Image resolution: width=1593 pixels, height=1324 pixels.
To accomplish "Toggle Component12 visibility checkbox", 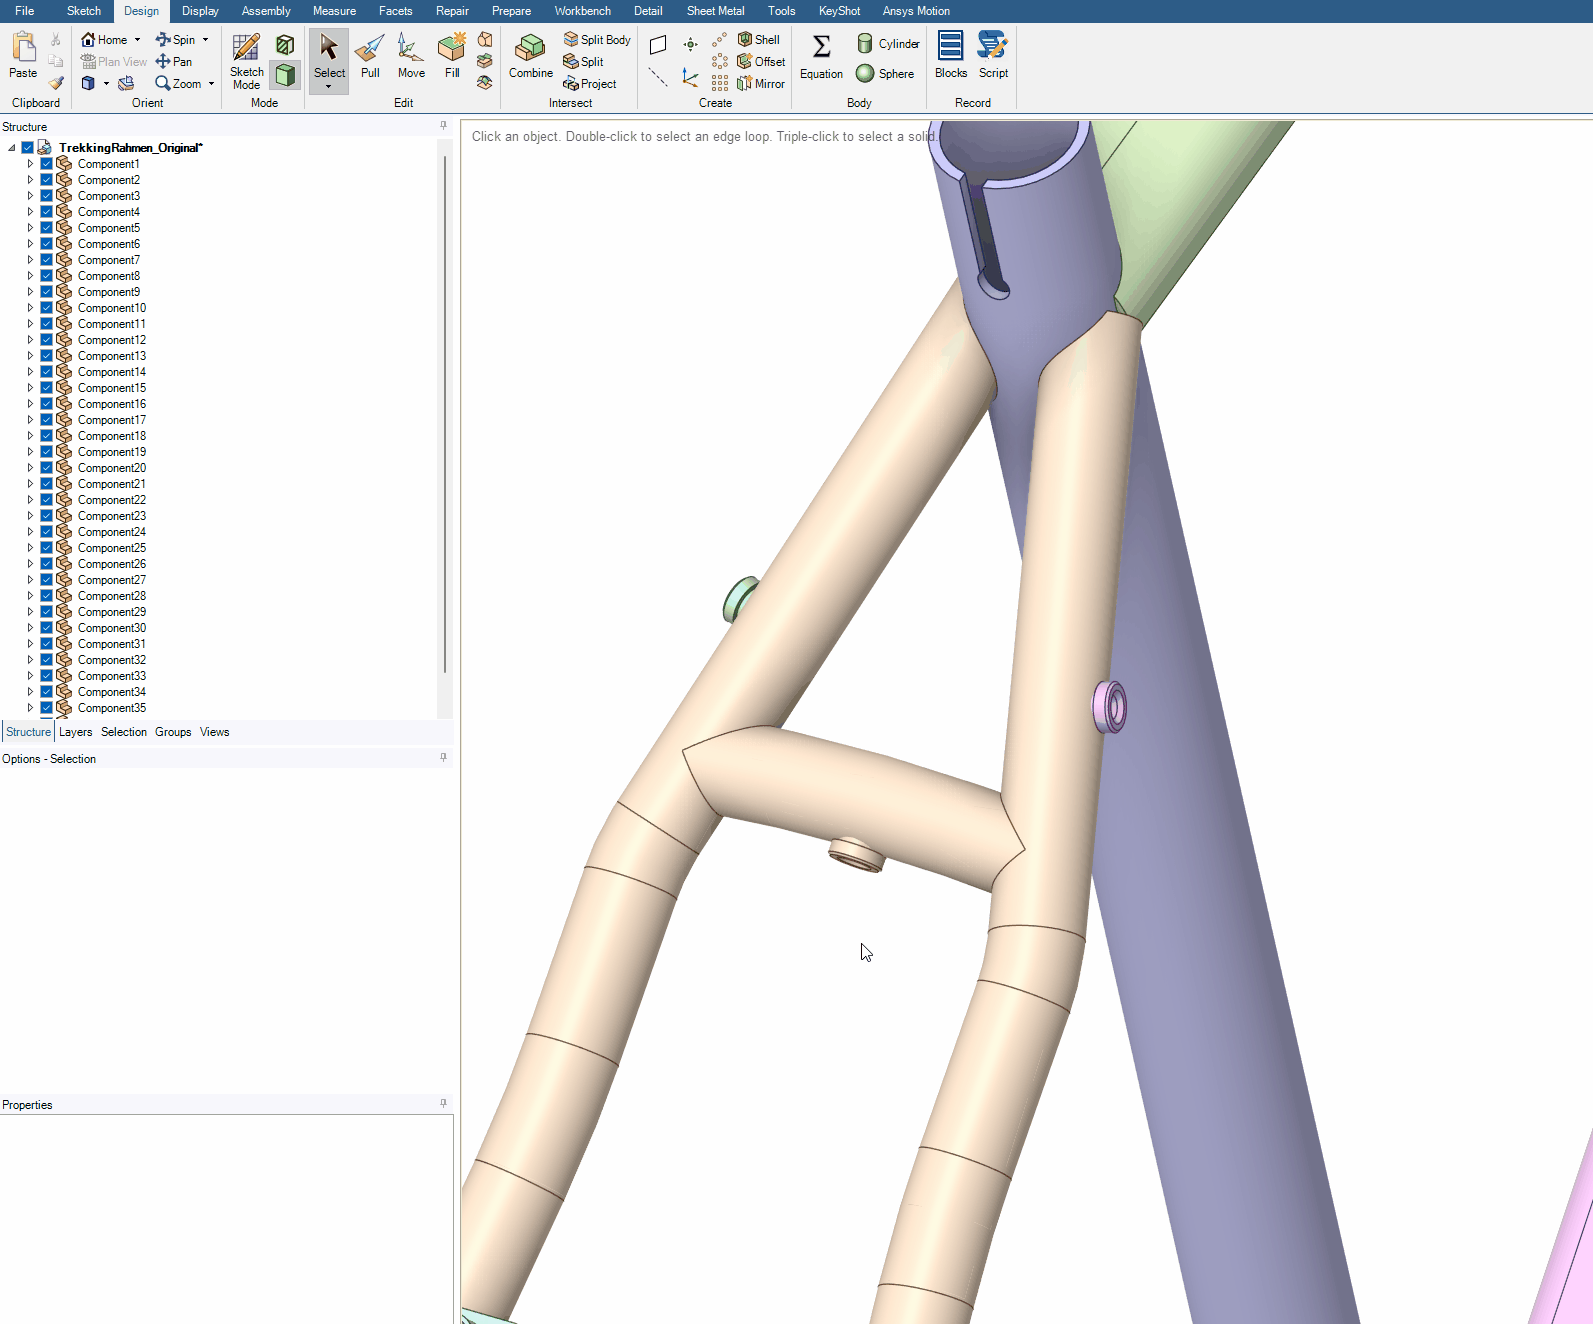I will [47, 340].
